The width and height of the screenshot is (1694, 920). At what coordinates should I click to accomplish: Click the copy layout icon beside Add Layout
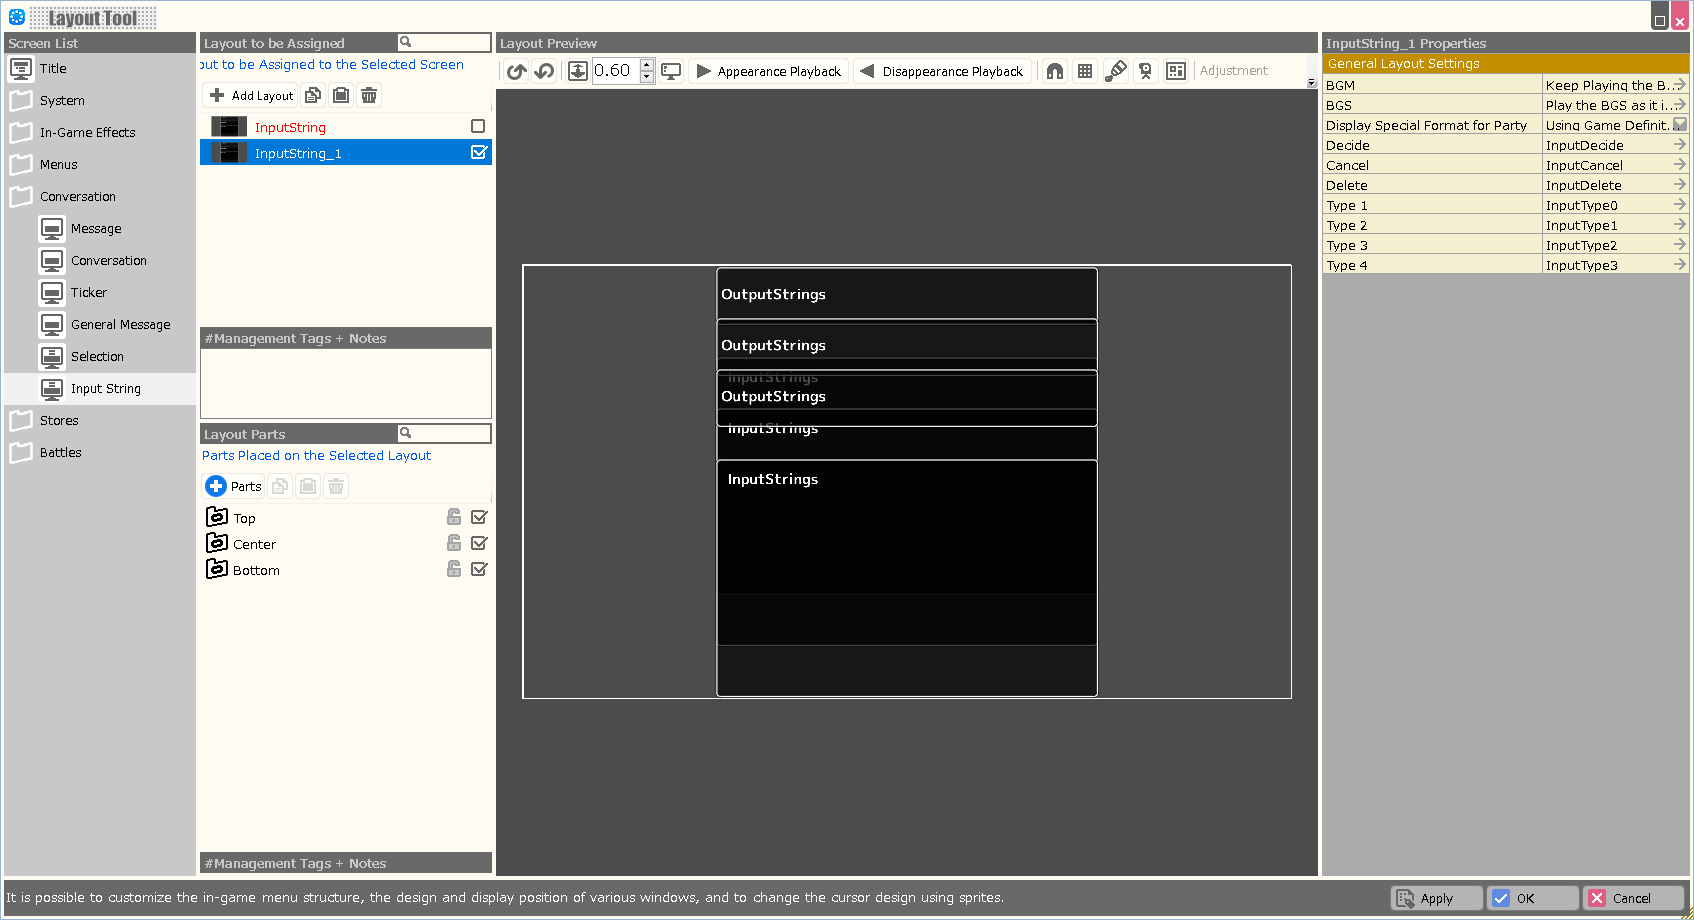tap(313, 95)
